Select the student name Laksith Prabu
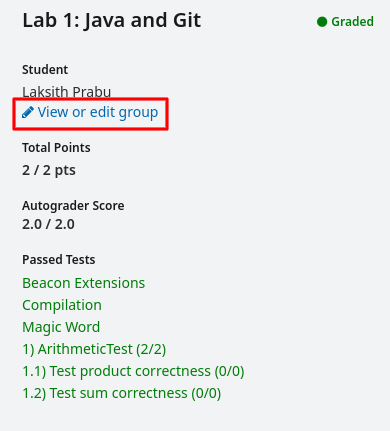The width and height of the screenshot is (390, 431). point(67,92)
